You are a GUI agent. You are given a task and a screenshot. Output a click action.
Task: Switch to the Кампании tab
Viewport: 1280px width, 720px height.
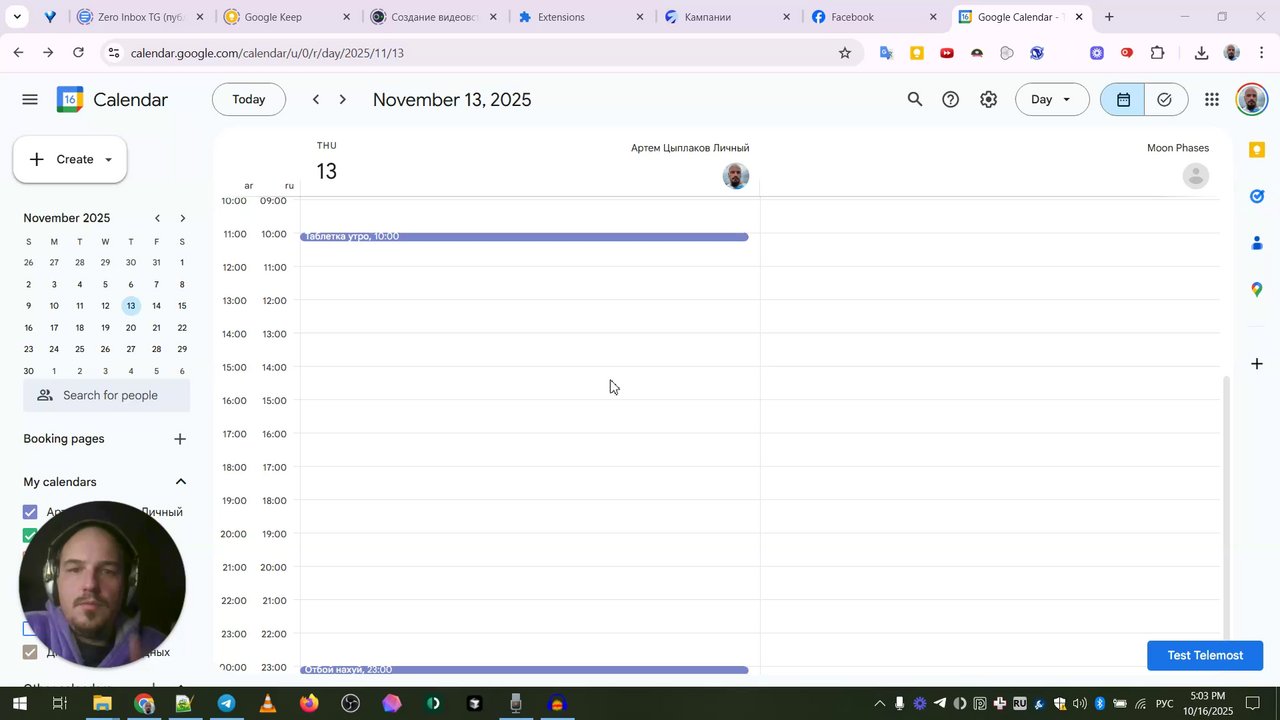point(726,17)
